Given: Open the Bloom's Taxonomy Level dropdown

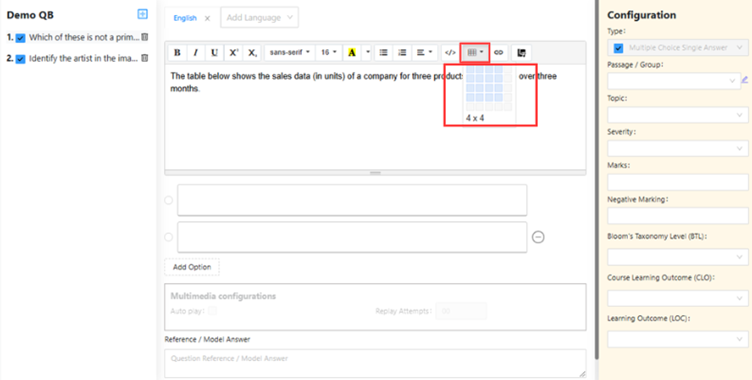Looking at the screenshot, I should [678, 257].
